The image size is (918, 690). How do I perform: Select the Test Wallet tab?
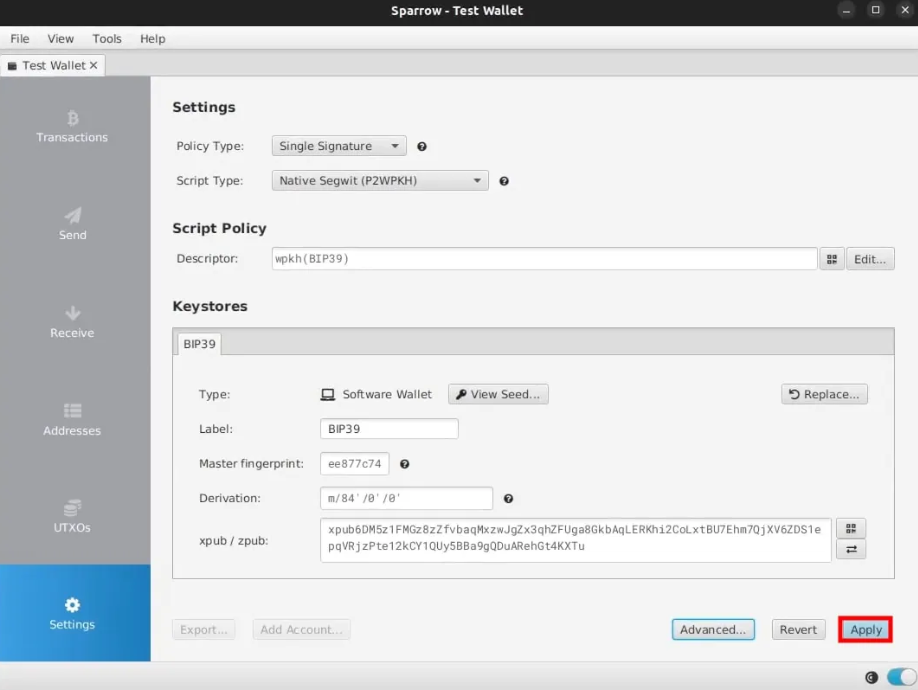click(53, 66)
